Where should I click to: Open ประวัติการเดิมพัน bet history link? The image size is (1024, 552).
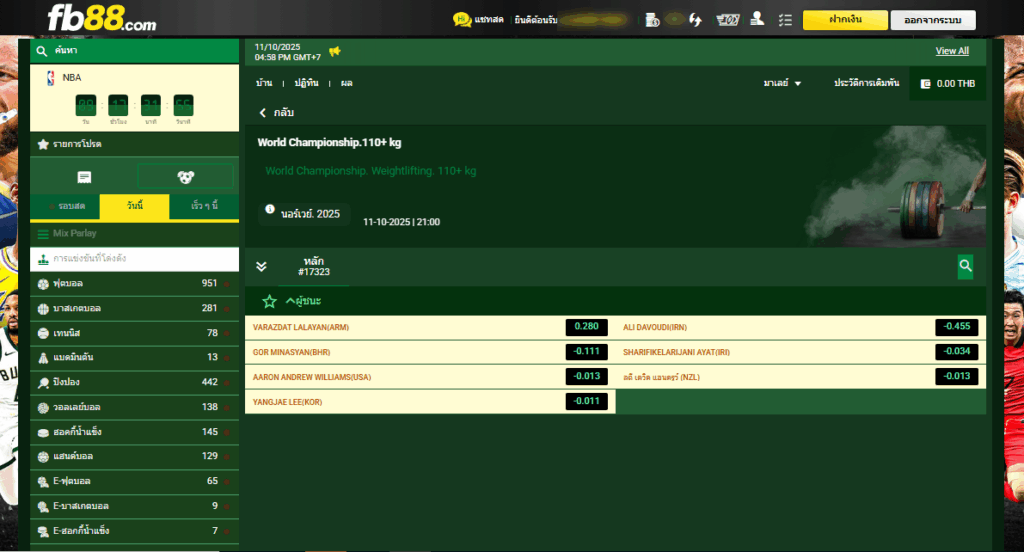(866, 83)
